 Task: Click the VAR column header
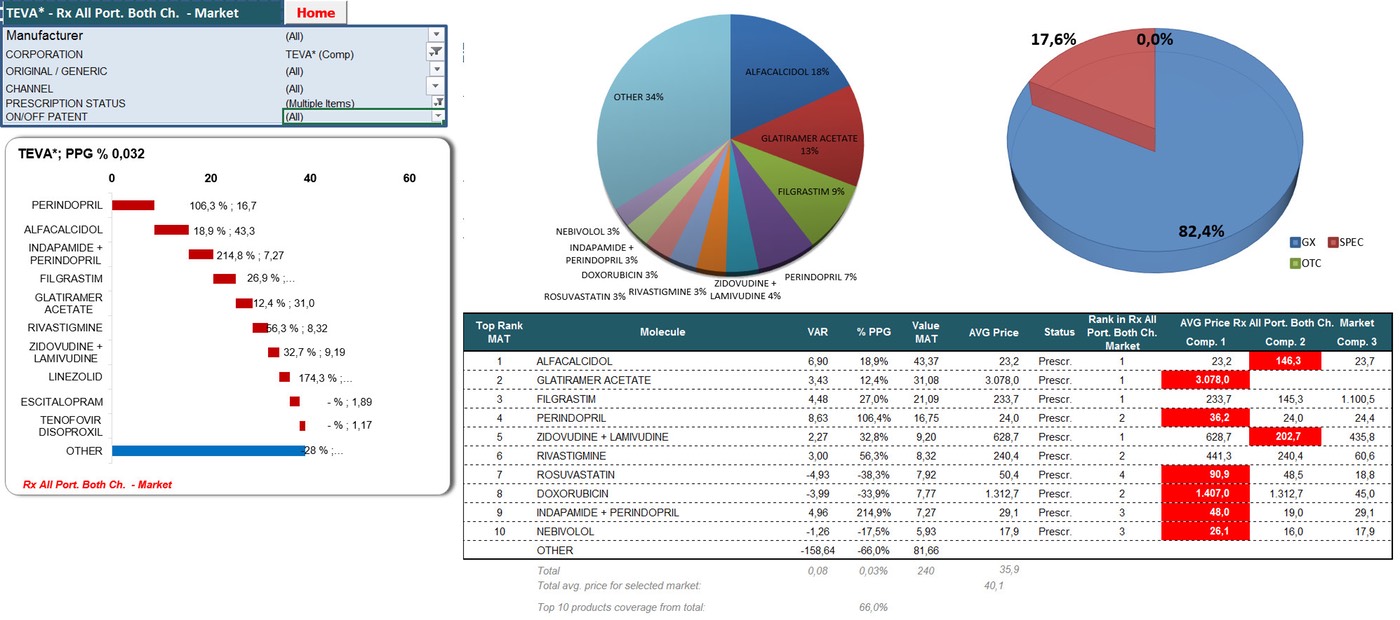[x=817, y=332]
